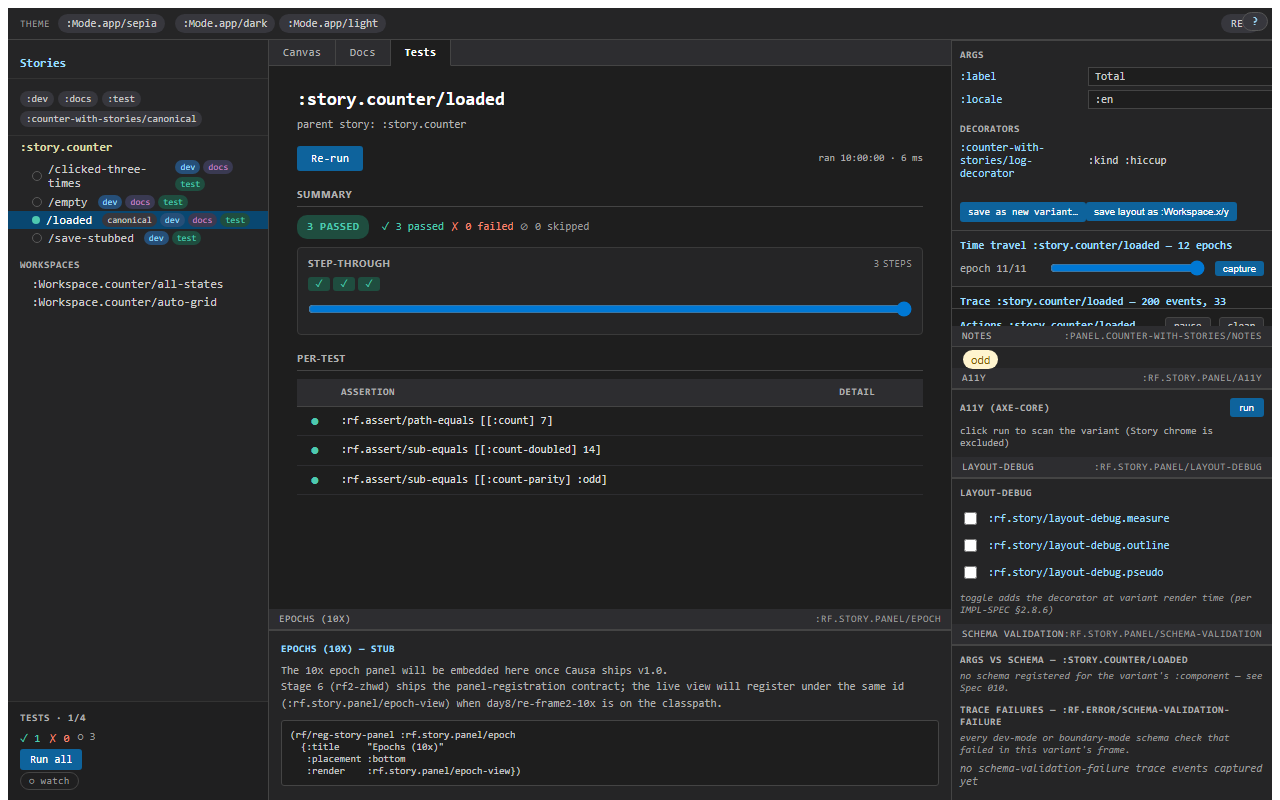Click the Re-run button
Screen dimensions: 1280x800
(330, 158)
